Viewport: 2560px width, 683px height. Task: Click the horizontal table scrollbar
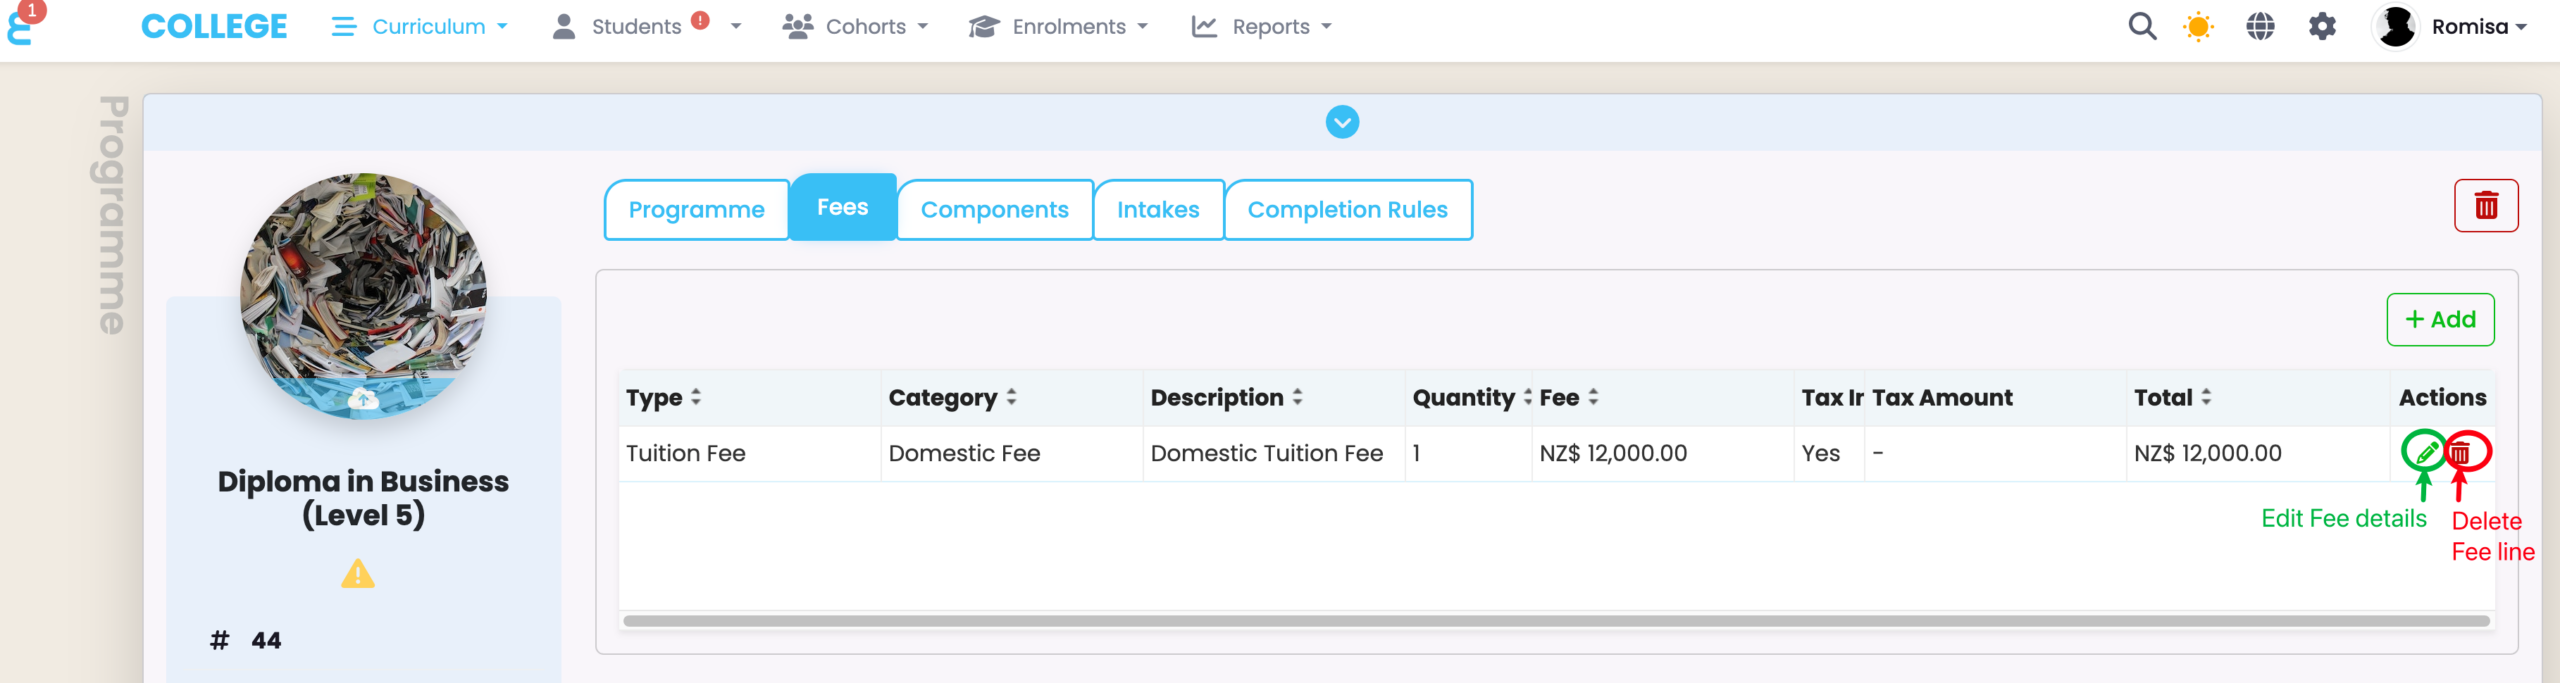1555,621
